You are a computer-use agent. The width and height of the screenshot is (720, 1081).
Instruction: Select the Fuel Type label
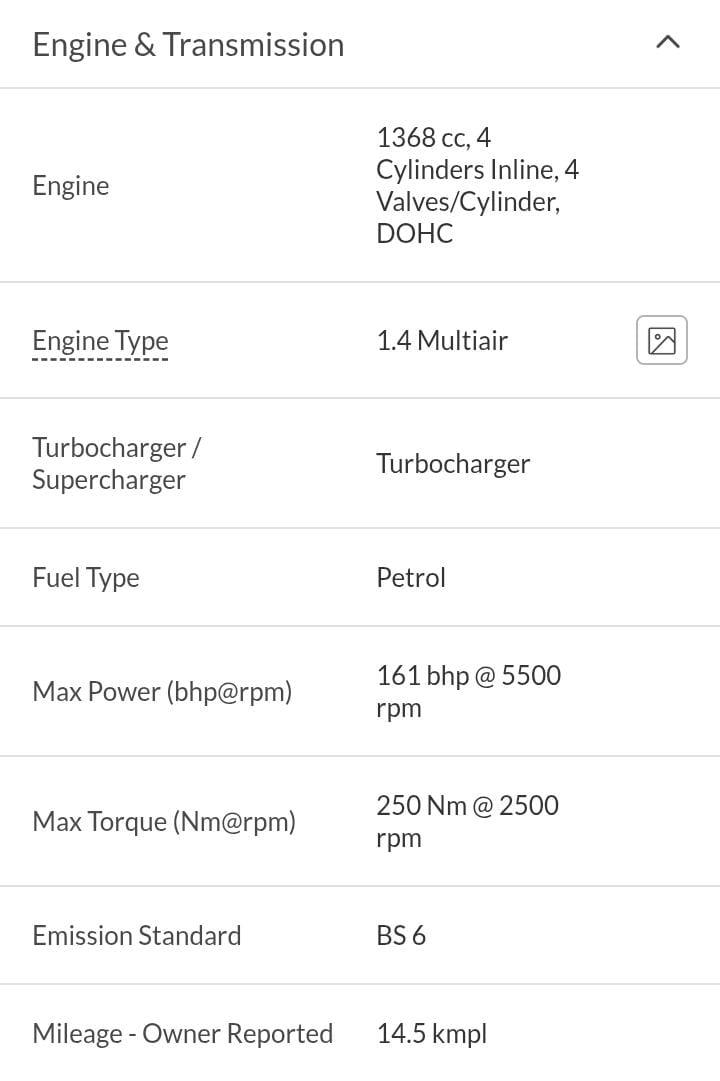point(86,578)
